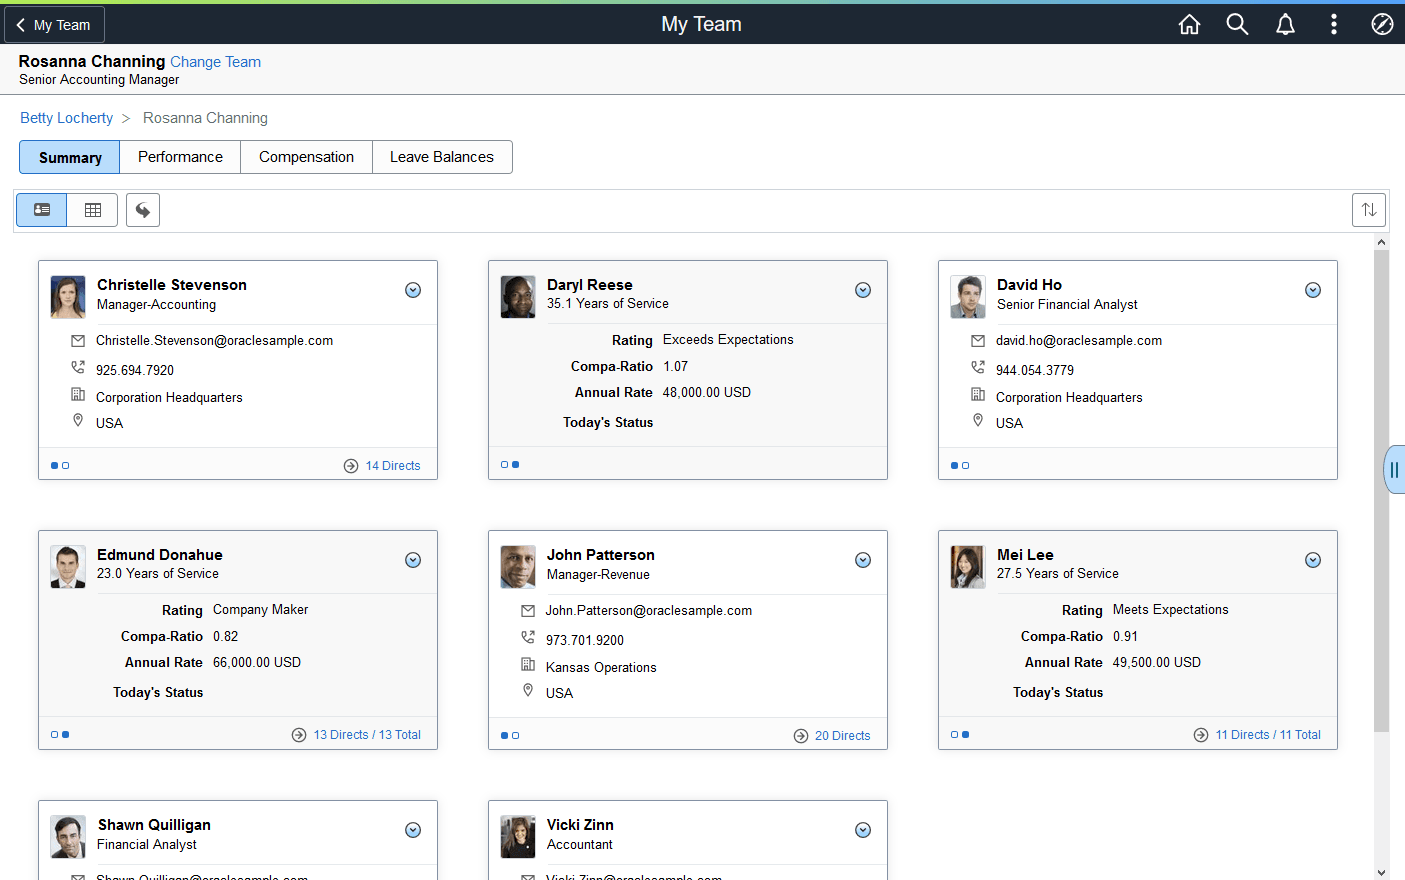Click Daryl Reese's photo thumbnail
The image size is (1405, 880).
pos(518,297)
